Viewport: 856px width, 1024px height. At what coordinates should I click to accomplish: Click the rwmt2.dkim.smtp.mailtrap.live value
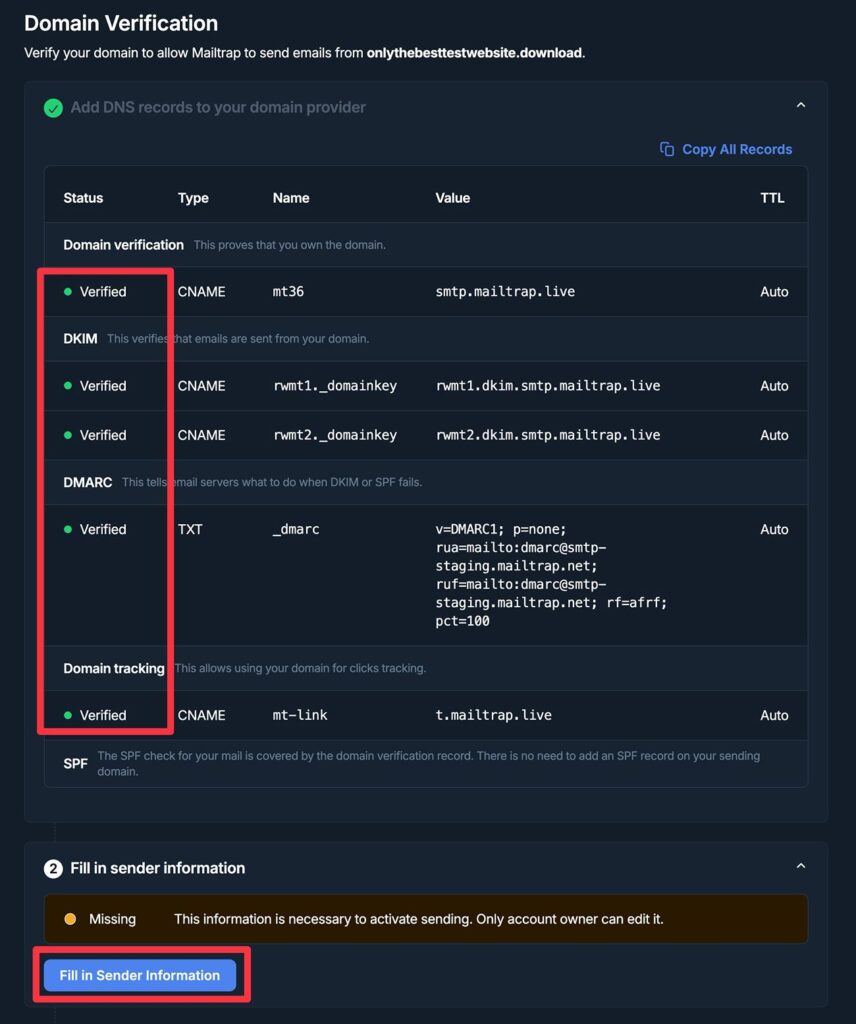(548, 435)
